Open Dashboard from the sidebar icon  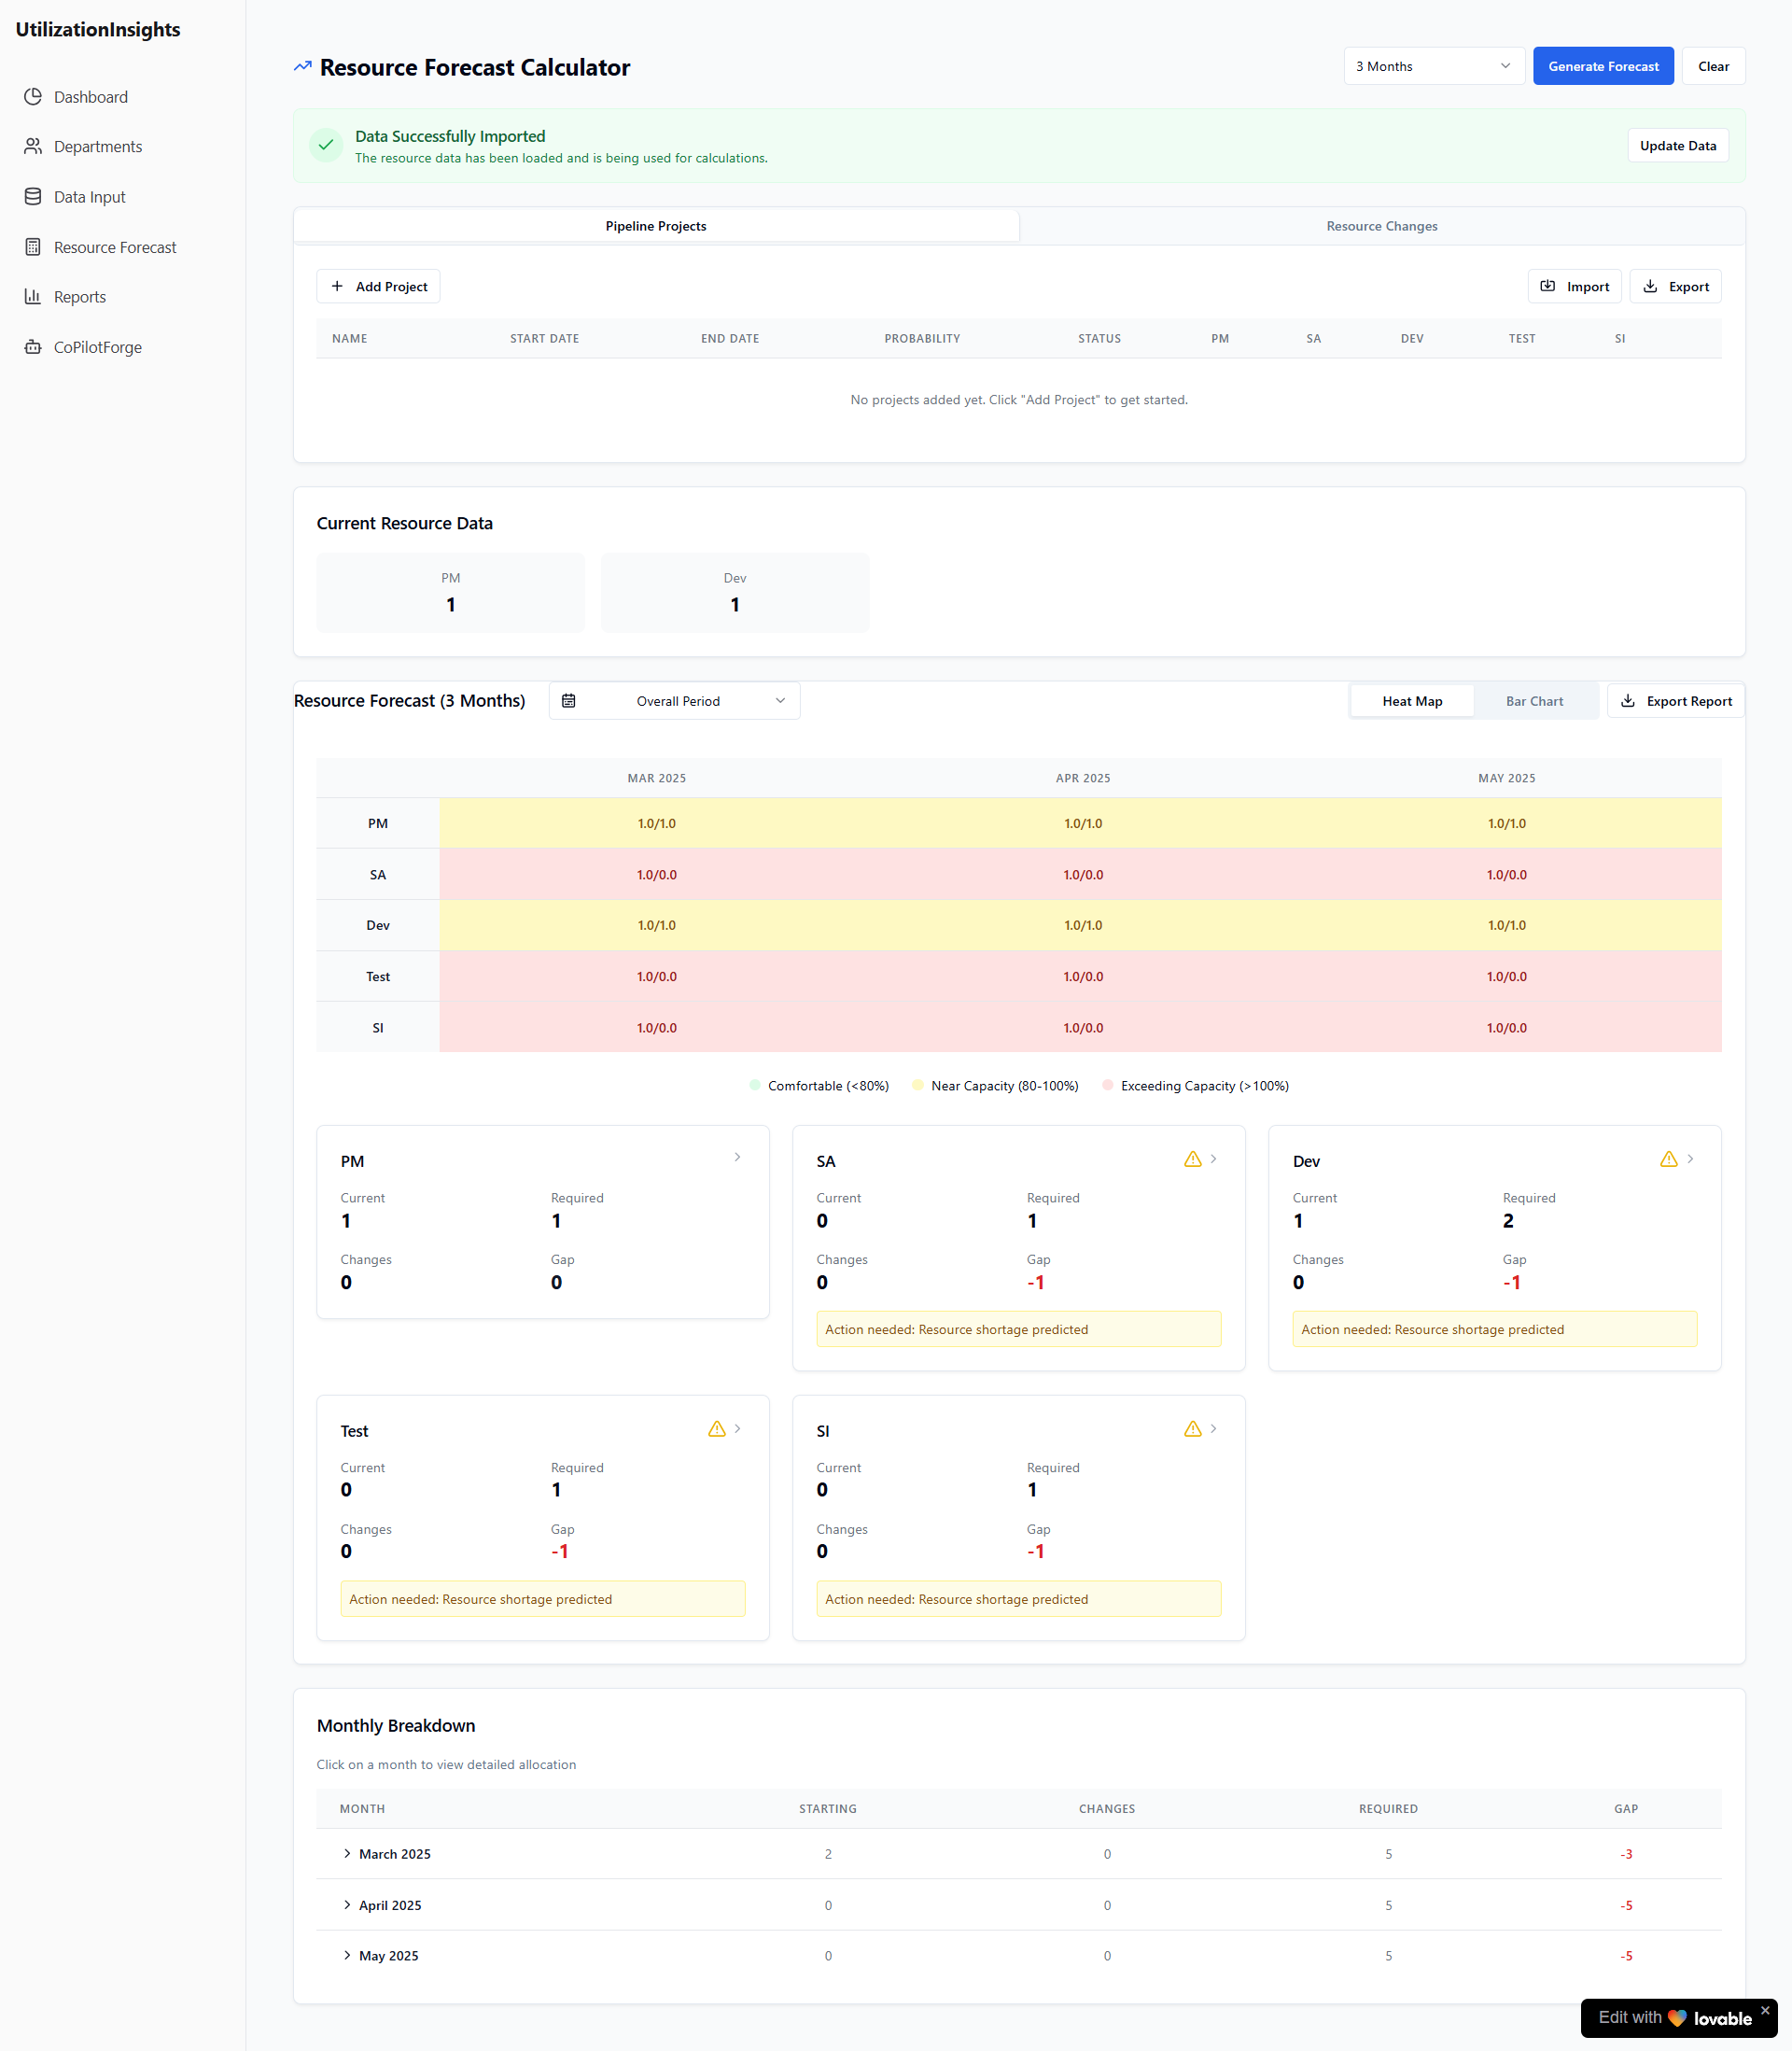point(33,97)
